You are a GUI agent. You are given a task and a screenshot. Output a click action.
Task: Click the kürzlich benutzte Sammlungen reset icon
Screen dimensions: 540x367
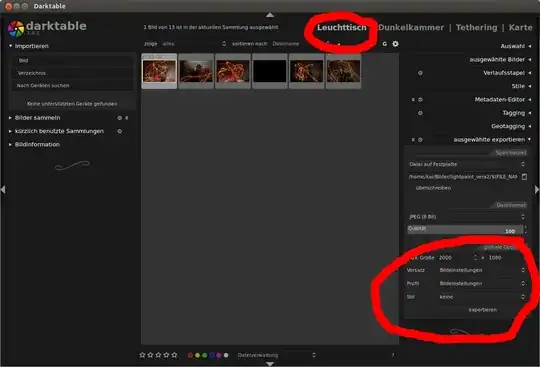pos(120,131)
